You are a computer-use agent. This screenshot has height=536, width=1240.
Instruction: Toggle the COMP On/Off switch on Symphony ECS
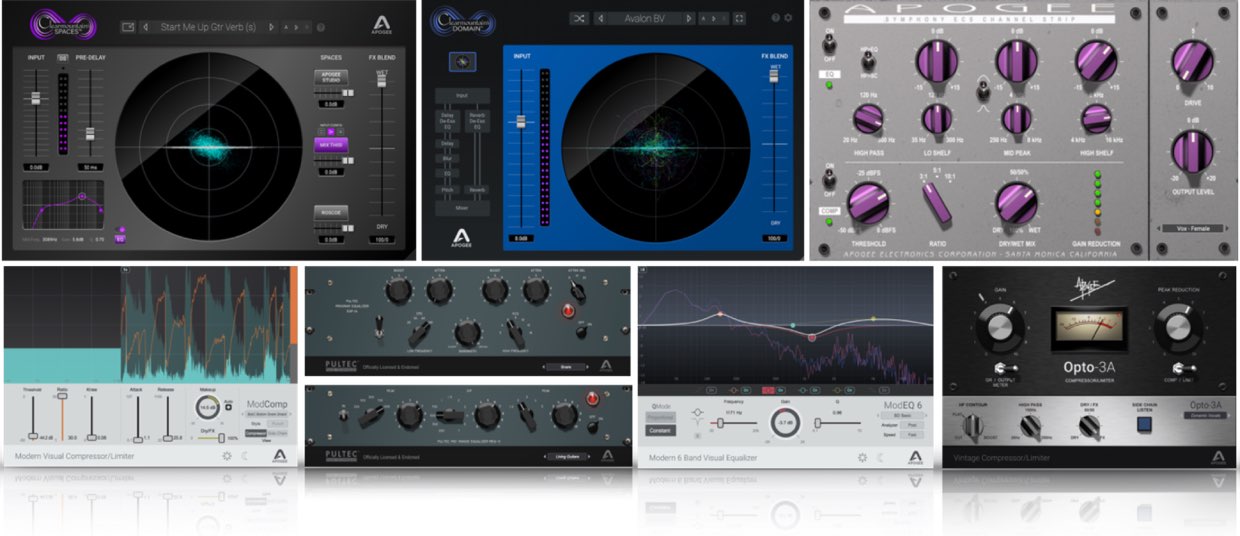pyautogui.click(x=830, y=179)
